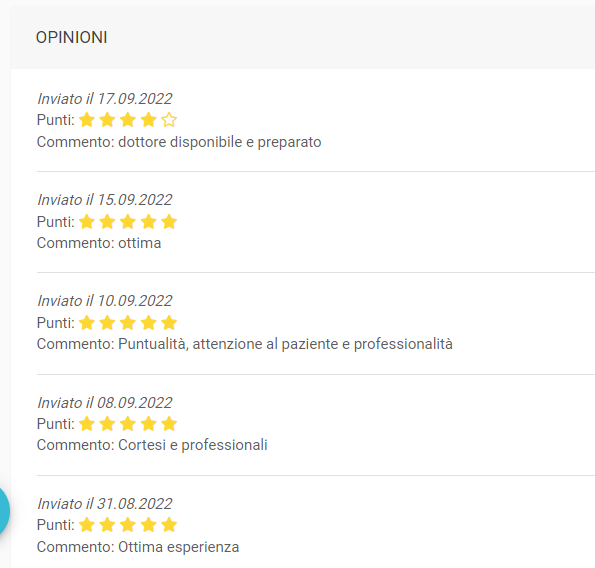Click comment 'Ottima esperienza'

tap(179, 547)
